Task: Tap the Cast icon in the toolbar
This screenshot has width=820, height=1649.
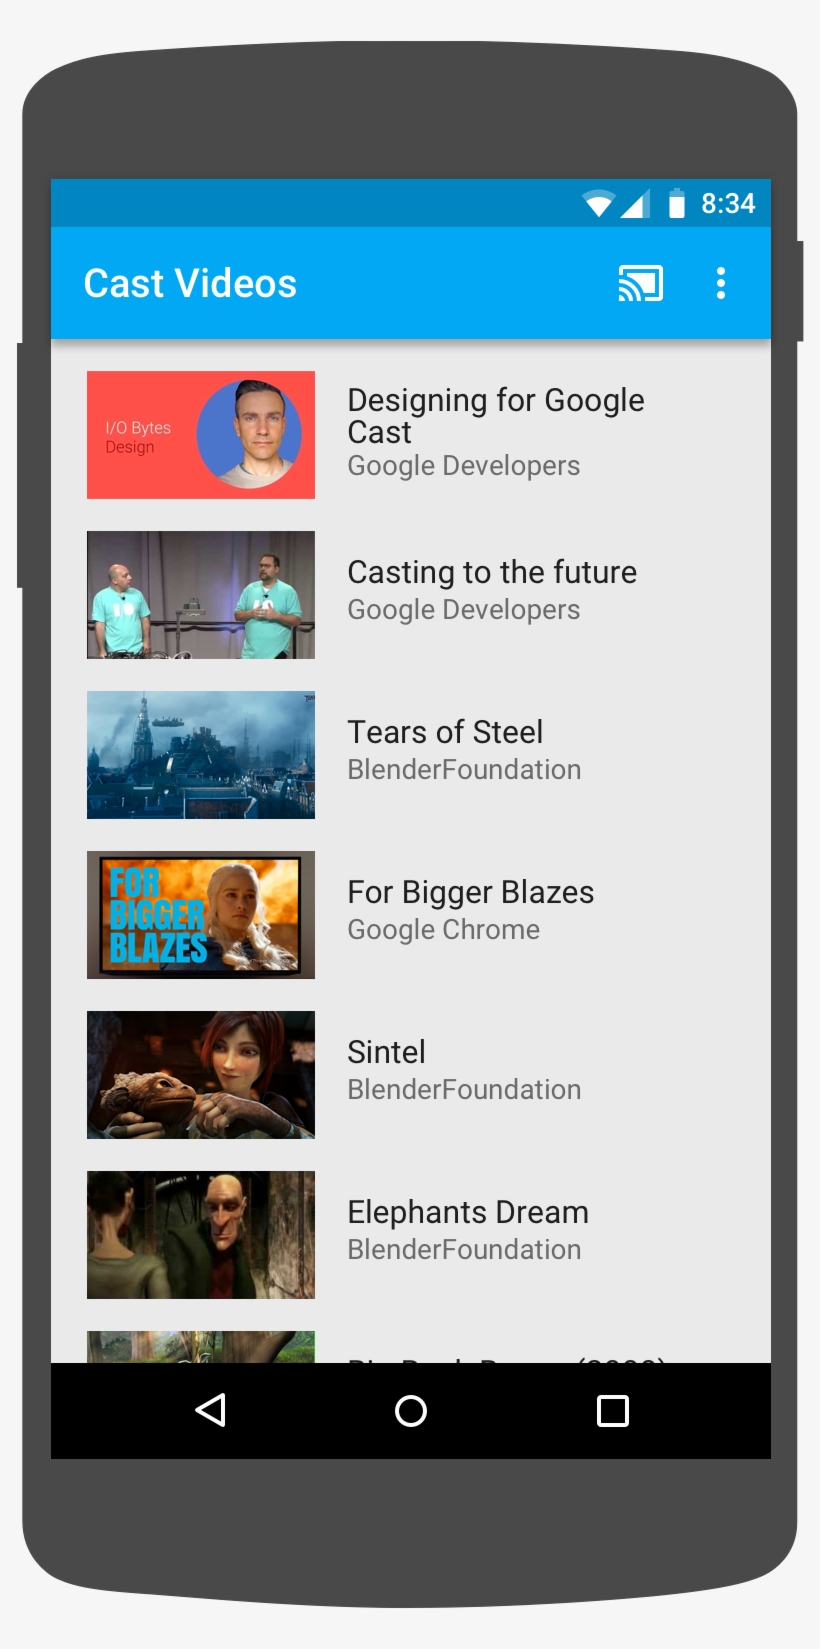Action: coord(640,284)
